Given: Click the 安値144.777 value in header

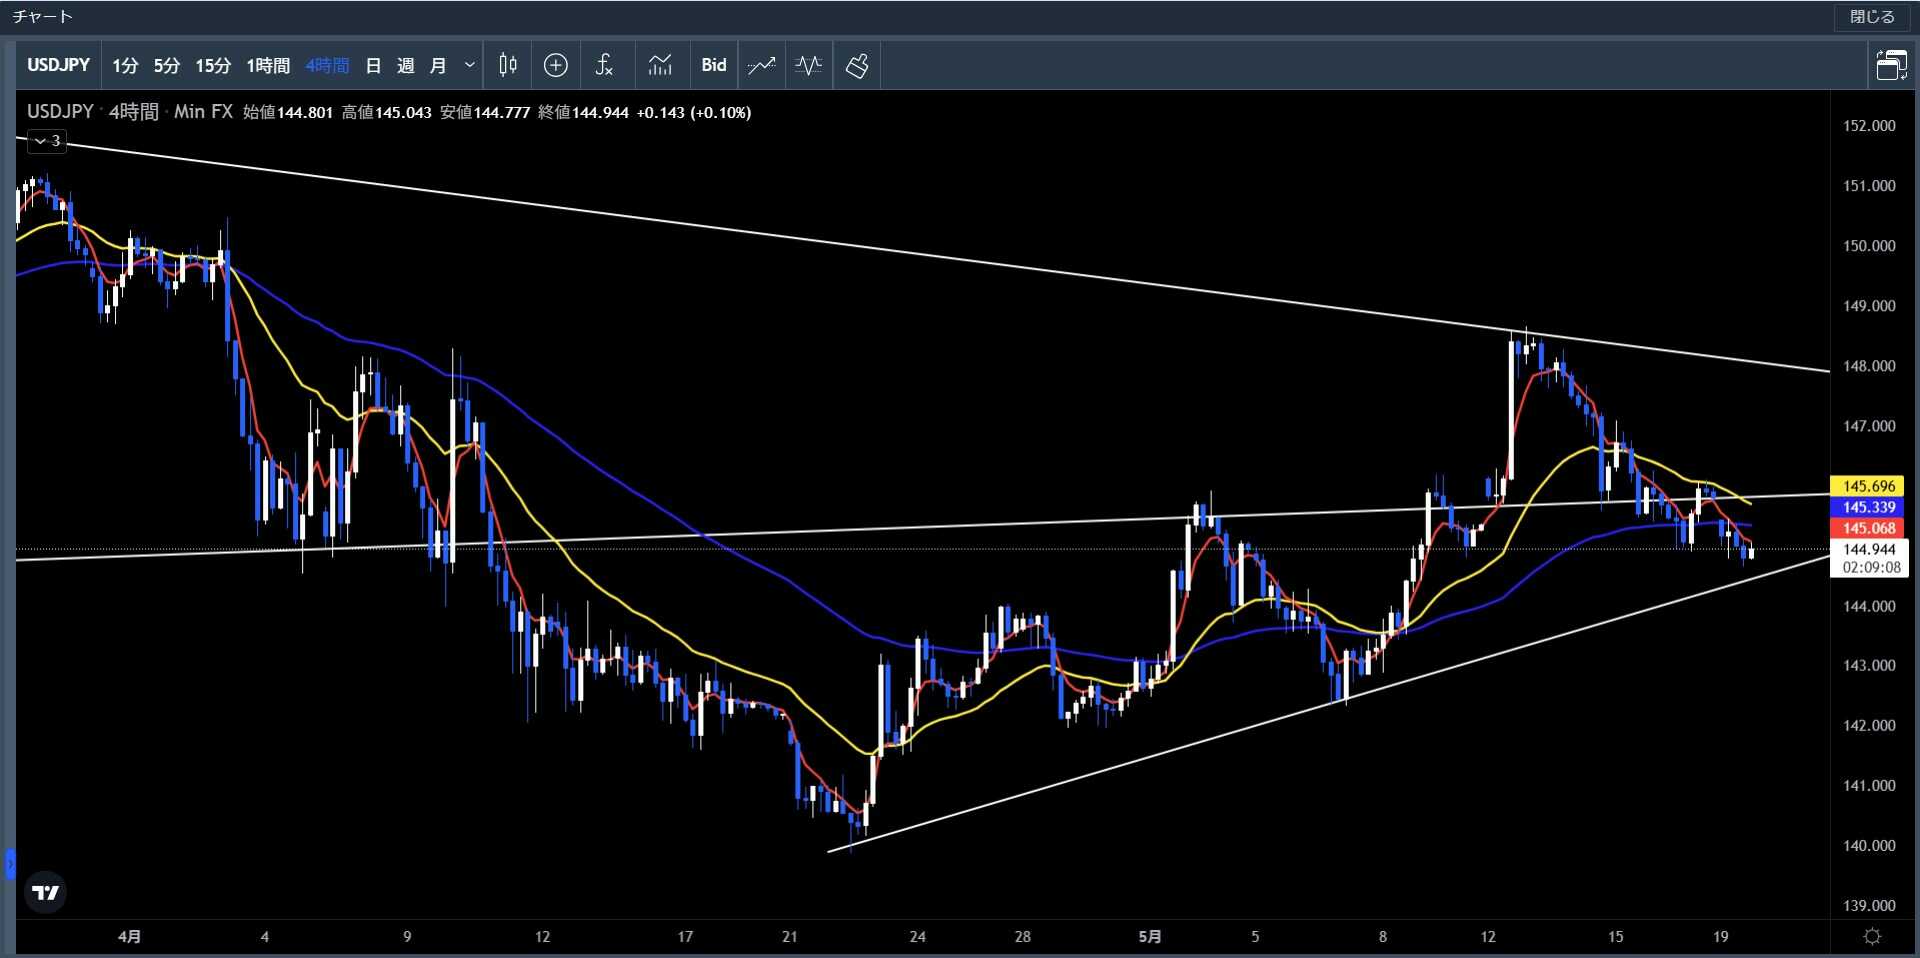Looking at the screenshot, I should point(485,113).
